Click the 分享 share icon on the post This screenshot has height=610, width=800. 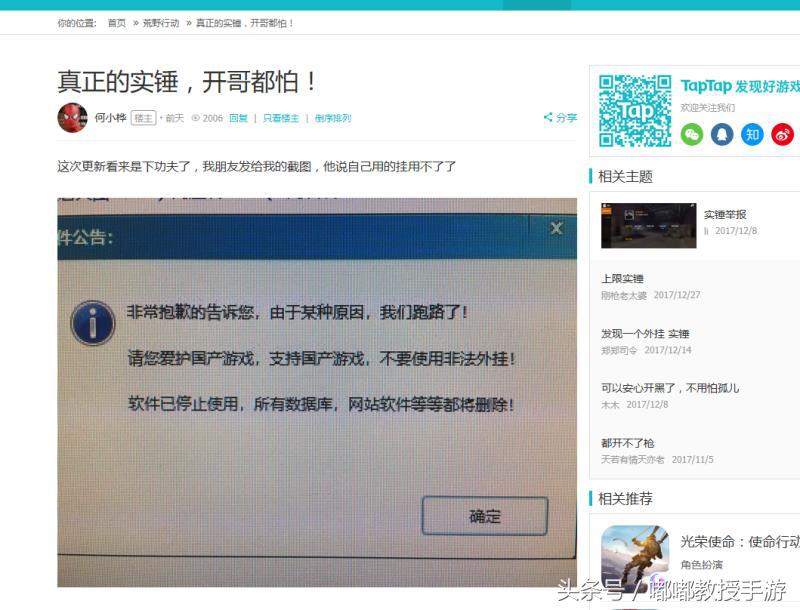pyautogui.click(x=559, y=117)
